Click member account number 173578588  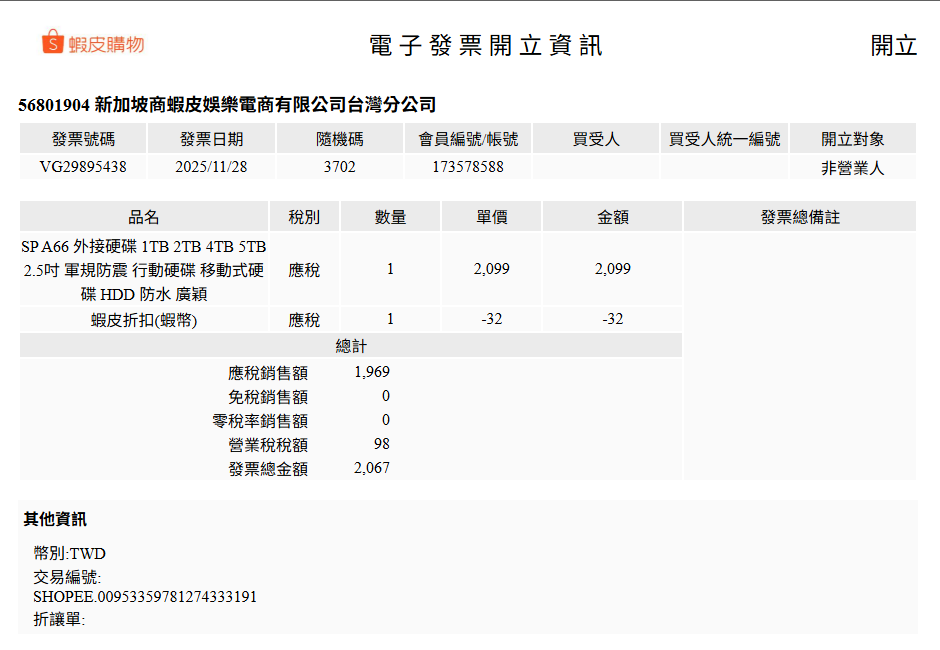pyautogui.click(x=468, y=167)
